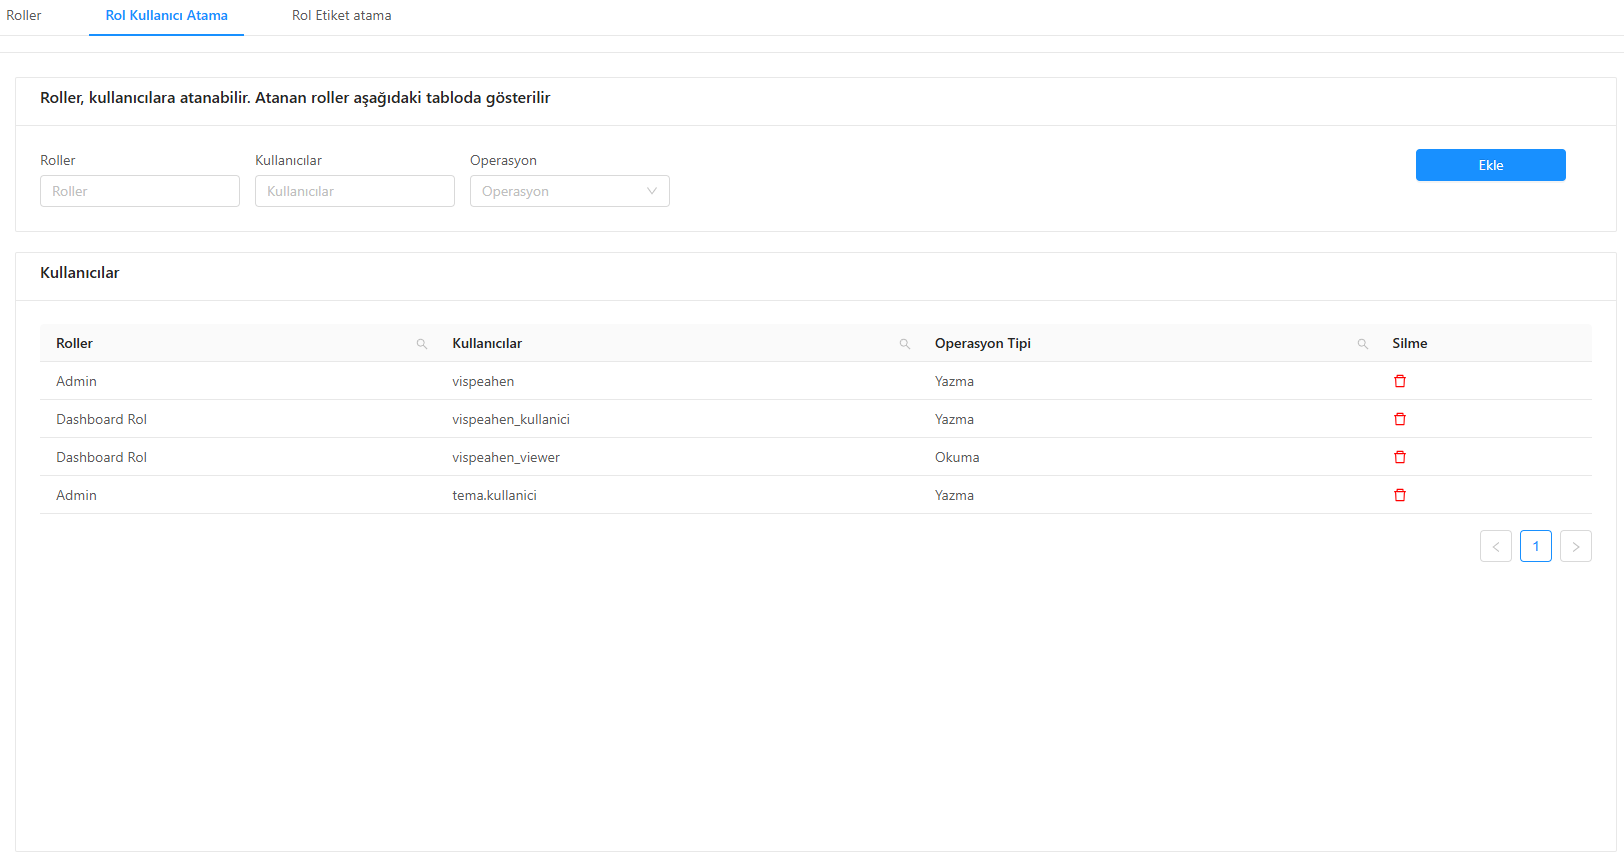Delete the vispeahen Admin role assignment
This screenshot has width=1624, height=857.
(x=1400, y=381)
